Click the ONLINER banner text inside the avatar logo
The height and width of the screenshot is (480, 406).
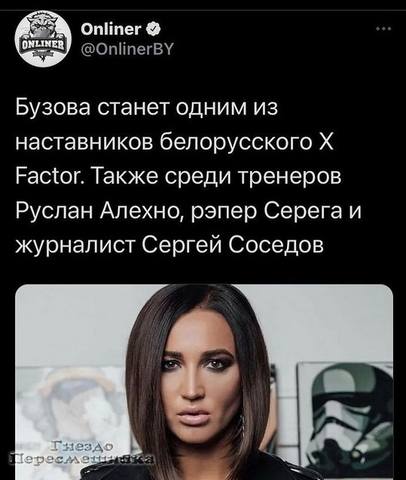43,45
